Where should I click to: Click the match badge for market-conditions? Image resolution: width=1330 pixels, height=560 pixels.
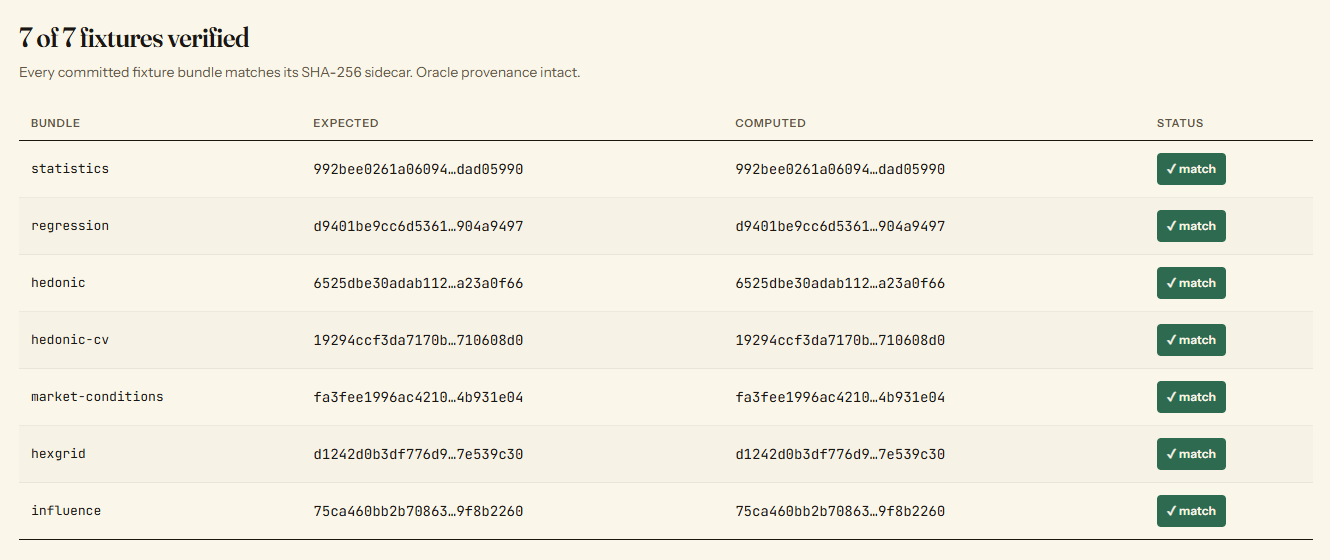[1191, 397]
